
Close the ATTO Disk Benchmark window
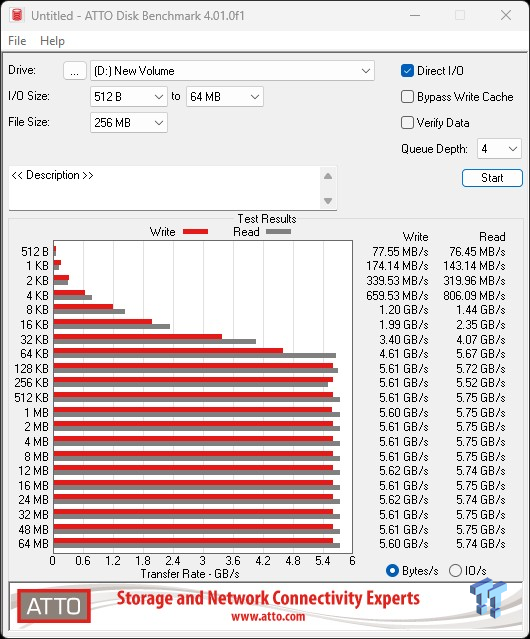[x=506, y=15]
